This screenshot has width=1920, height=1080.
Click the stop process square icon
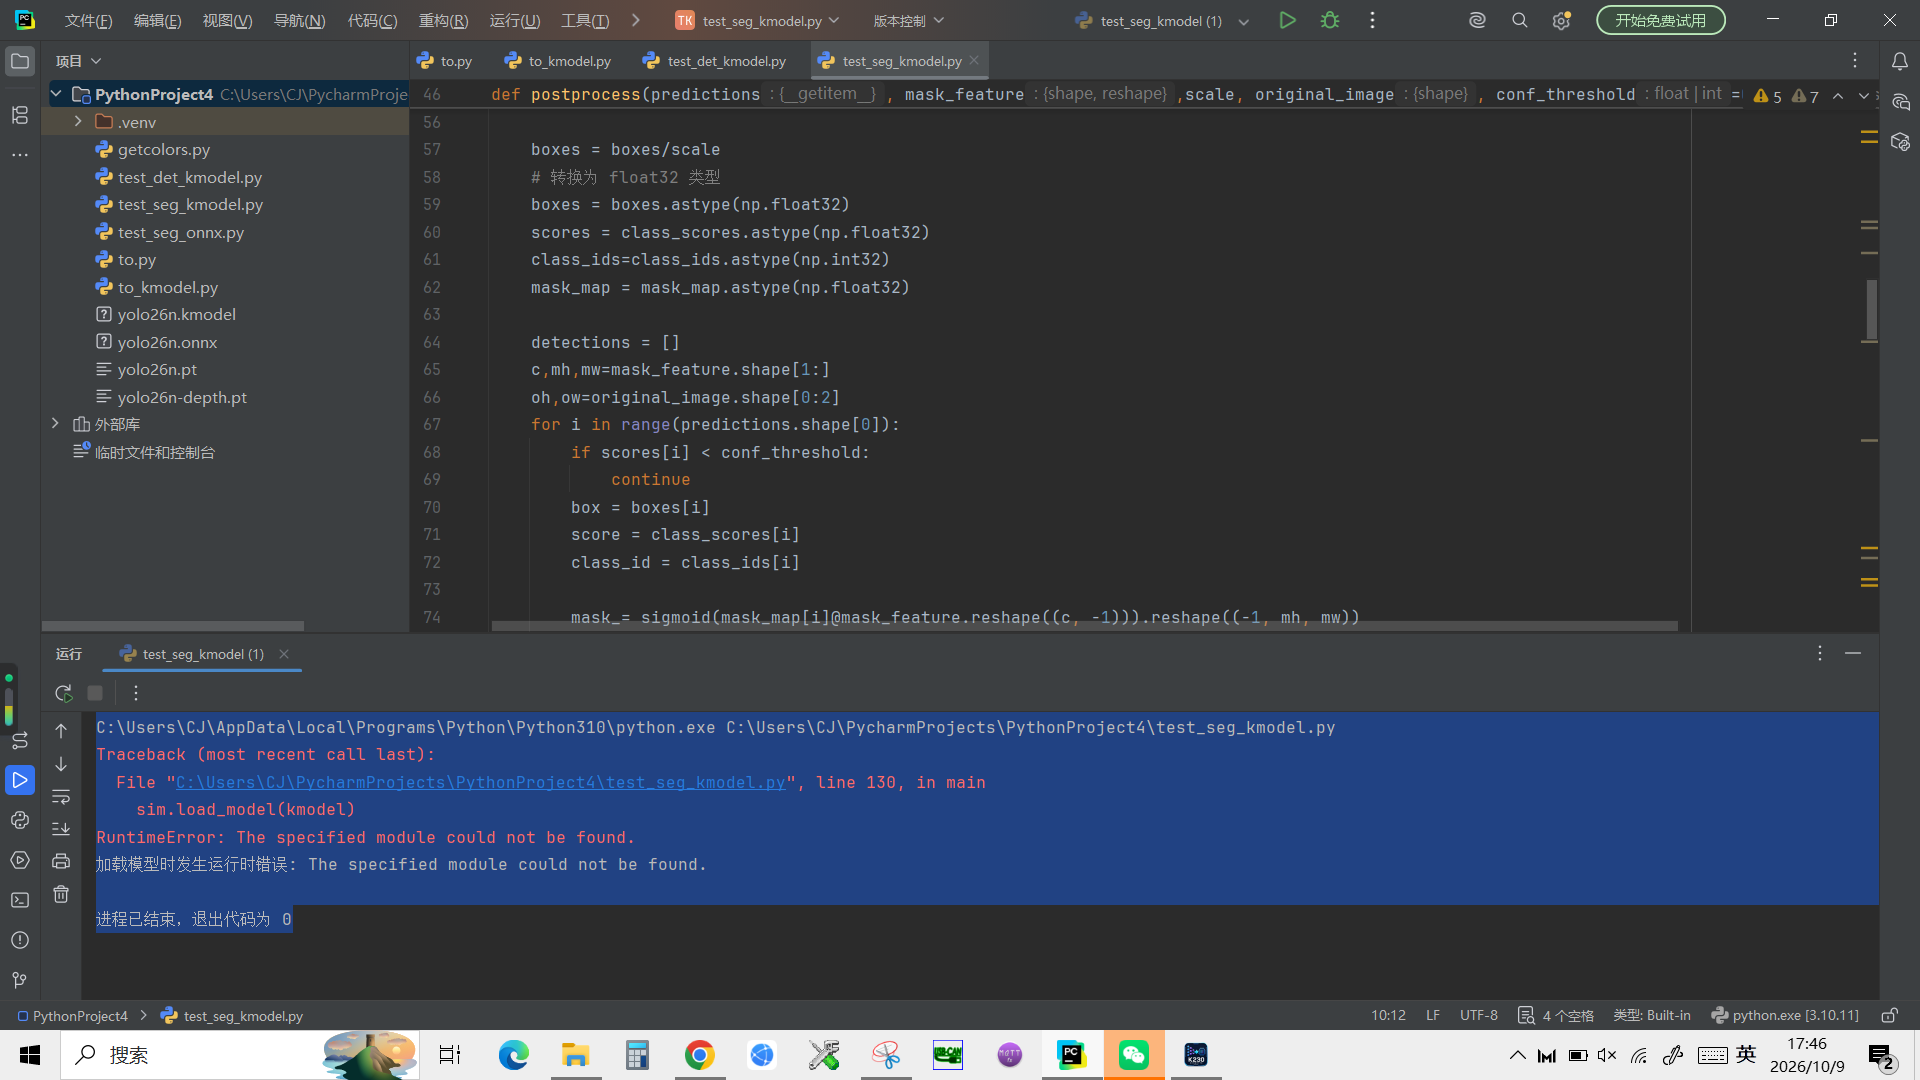[x=95, y=693]
